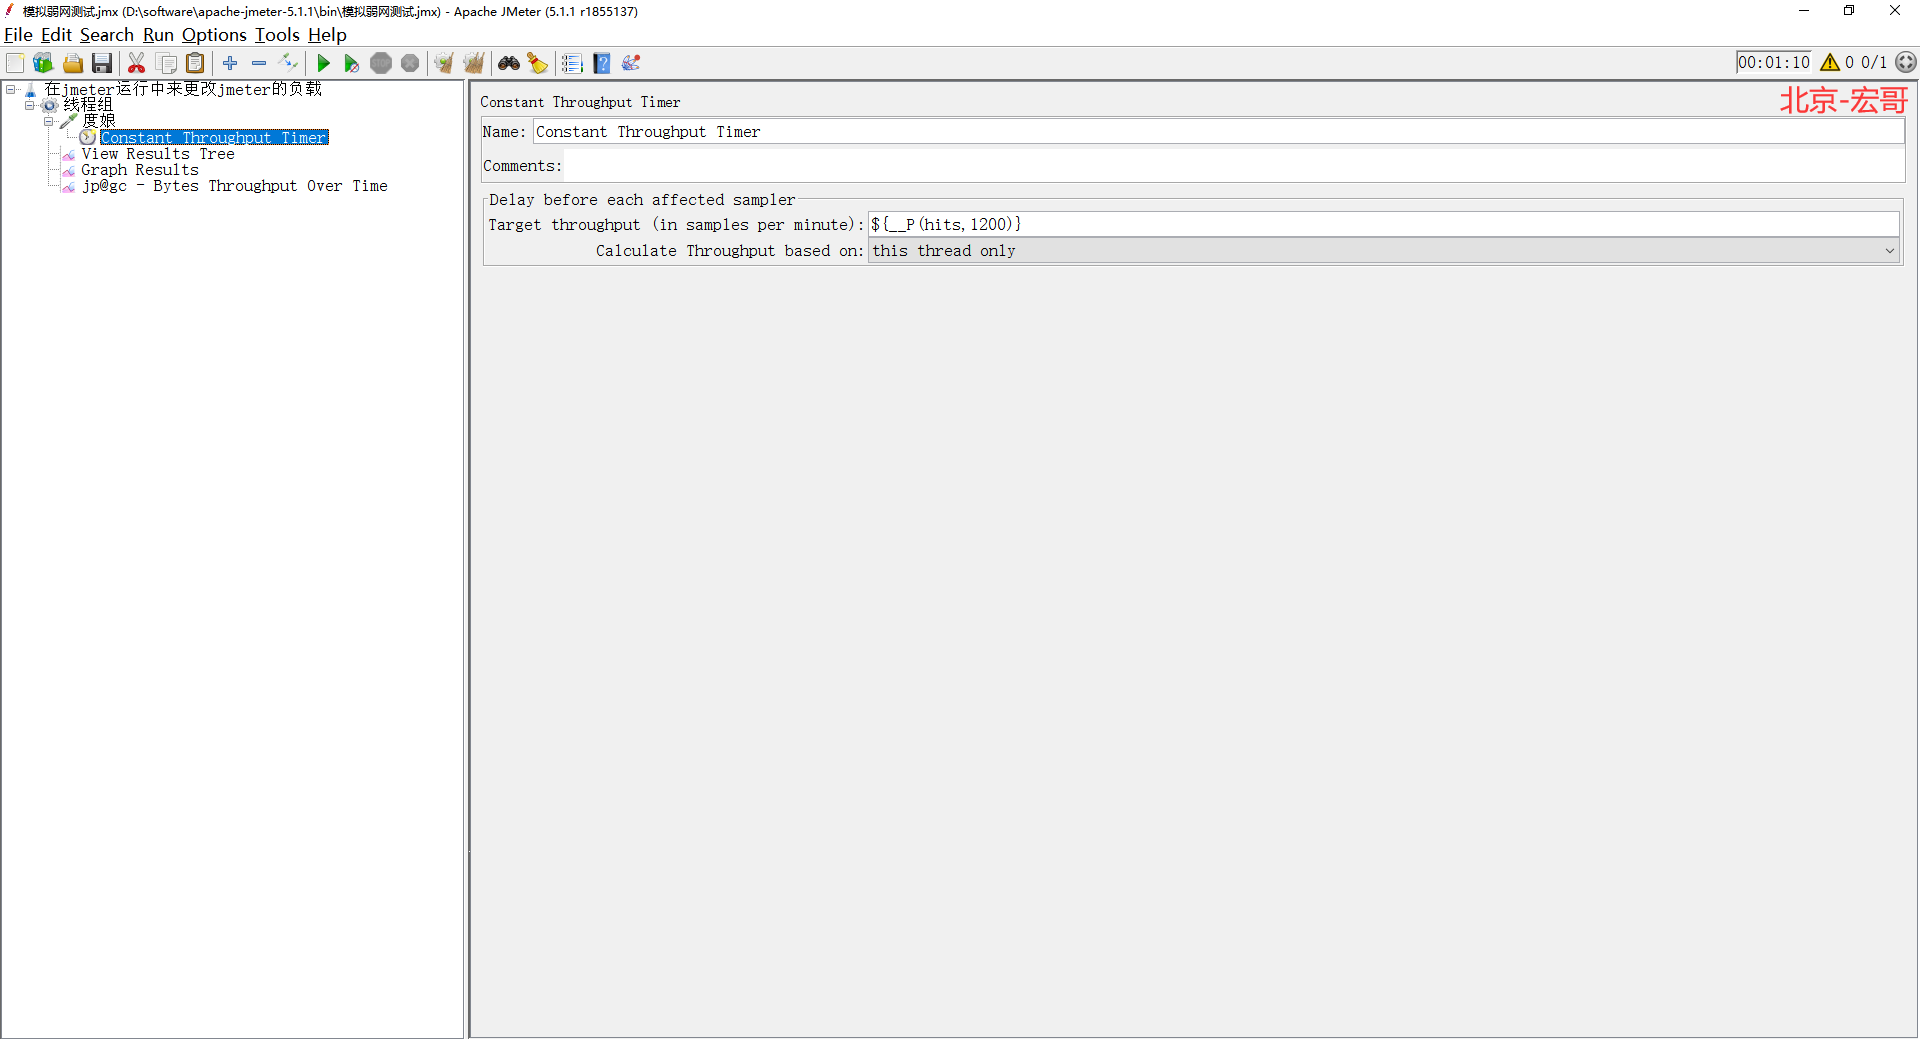Clear all results double broom icon
Screen dimensions: 1920x1039
point(474,63)
